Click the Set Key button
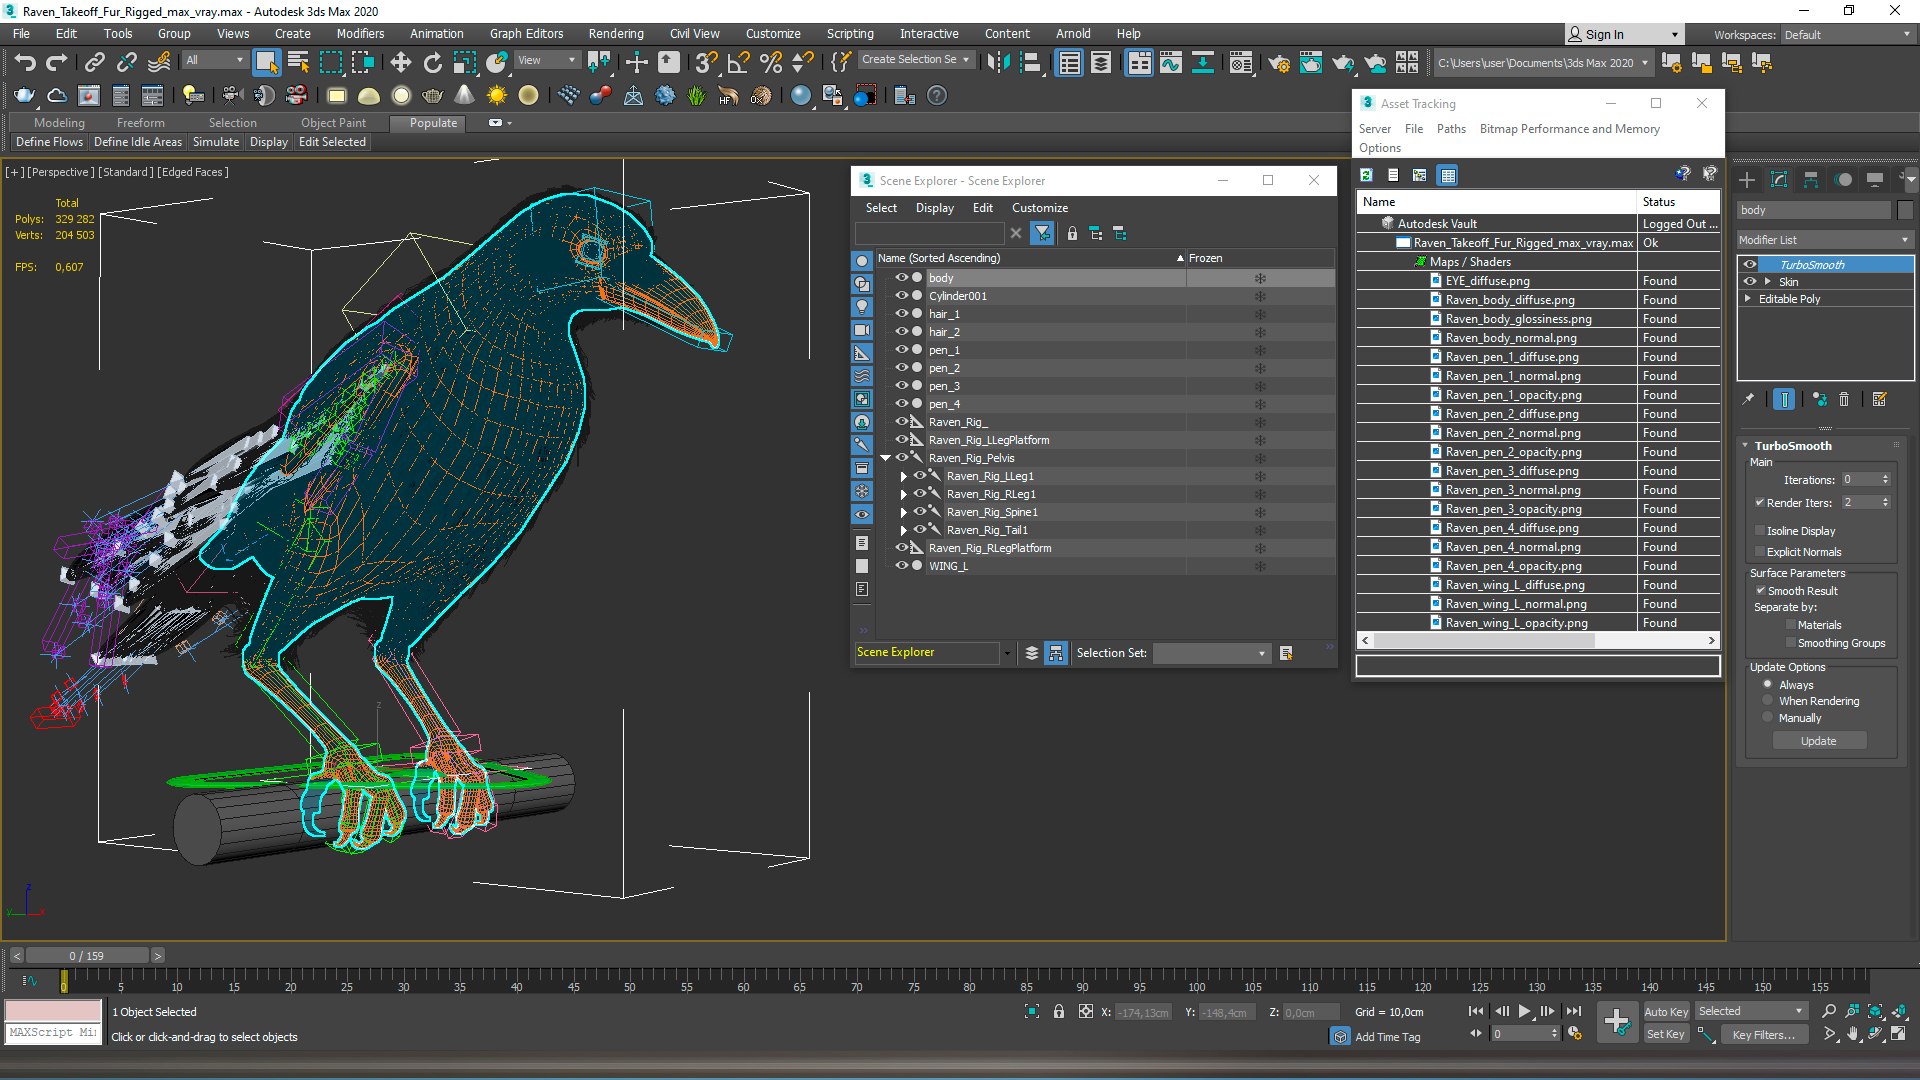 coord(1666,1035)
